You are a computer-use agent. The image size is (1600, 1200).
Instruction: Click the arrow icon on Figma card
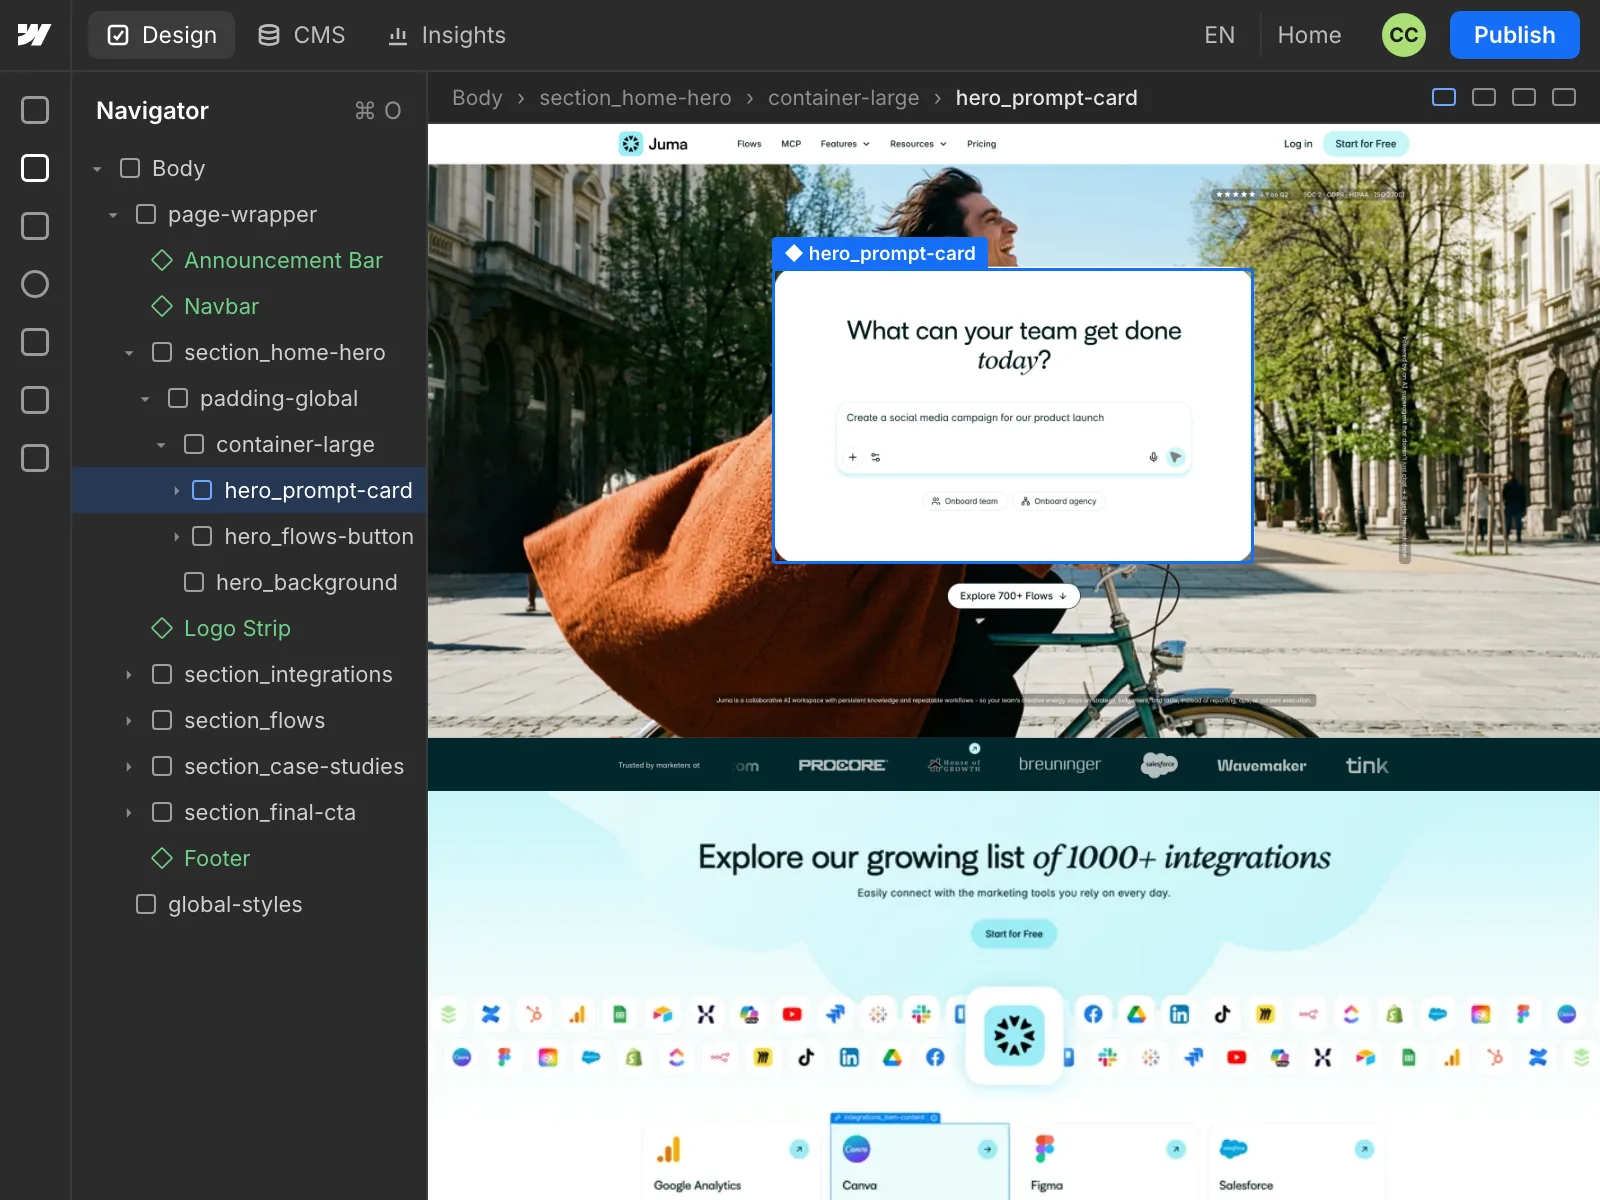pyautogui.click(x=1176, y=1149)
